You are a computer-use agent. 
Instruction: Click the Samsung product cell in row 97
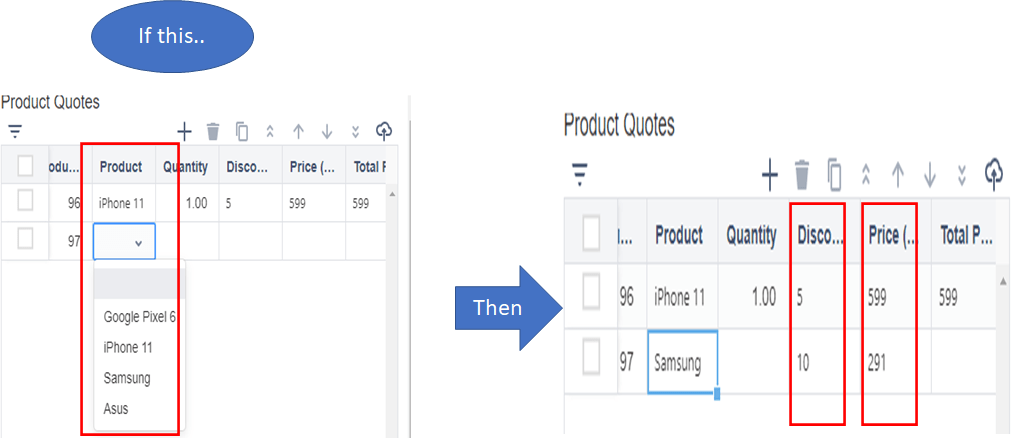[681, 363]
